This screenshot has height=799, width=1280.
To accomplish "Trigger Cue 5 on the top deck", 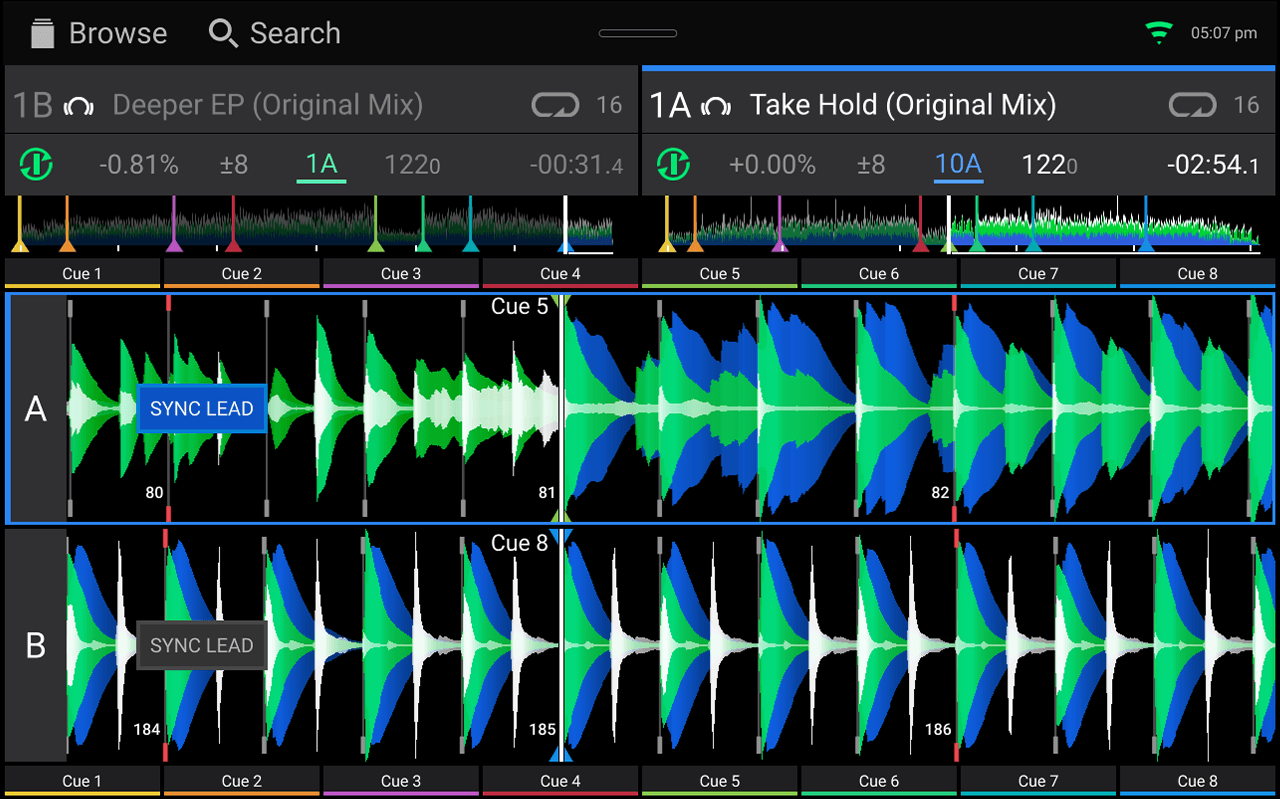I will click(x=720, y=272).
